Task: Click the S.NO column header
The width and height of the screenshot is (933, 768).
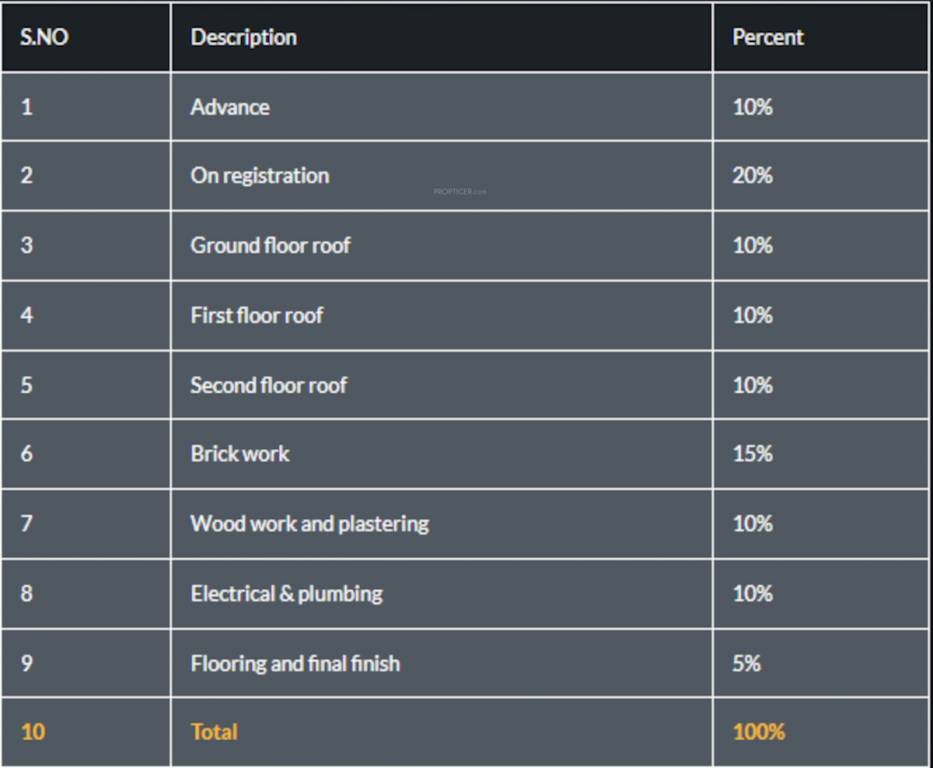Action: [45, 38]
